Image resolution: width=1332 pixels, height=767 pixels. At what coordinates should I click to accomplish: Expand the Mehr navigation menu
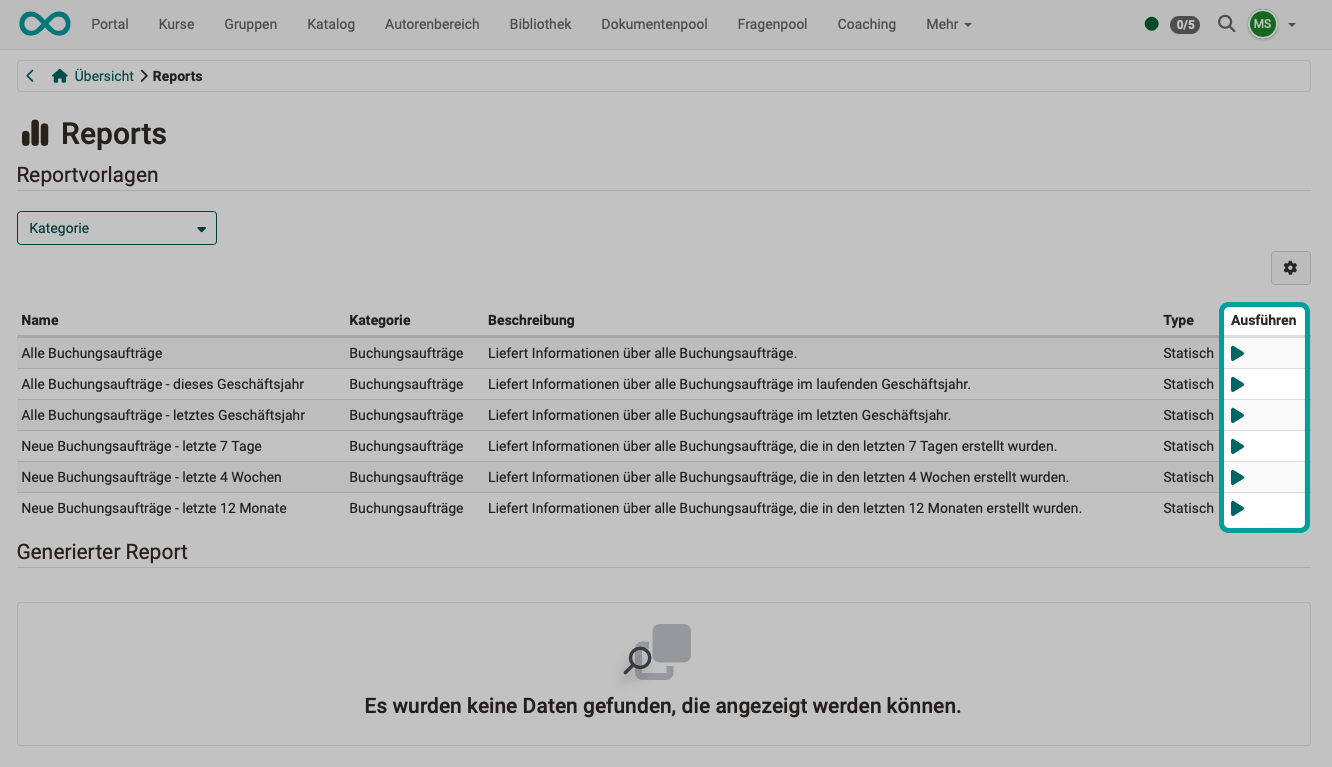click(x=947, y=24)
